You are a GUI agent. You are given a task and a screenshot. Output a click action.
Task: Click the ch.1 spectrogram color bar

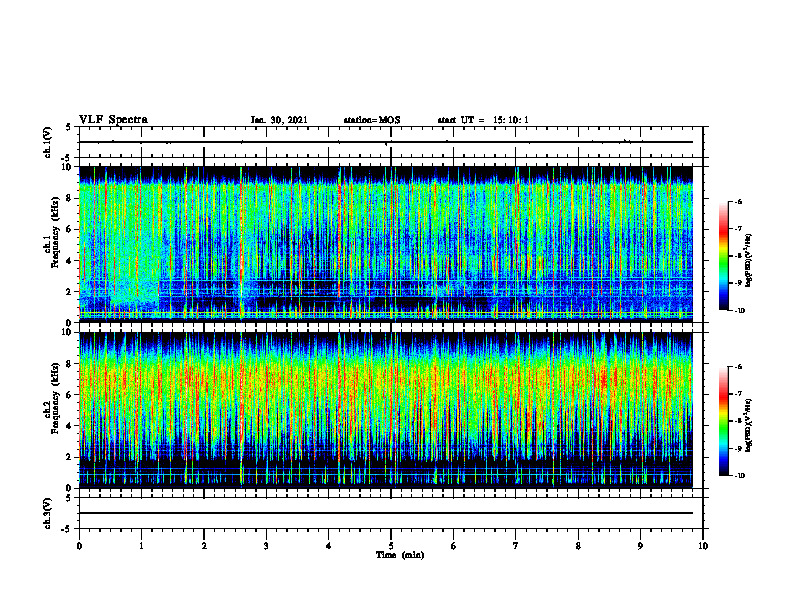(723, 256)
